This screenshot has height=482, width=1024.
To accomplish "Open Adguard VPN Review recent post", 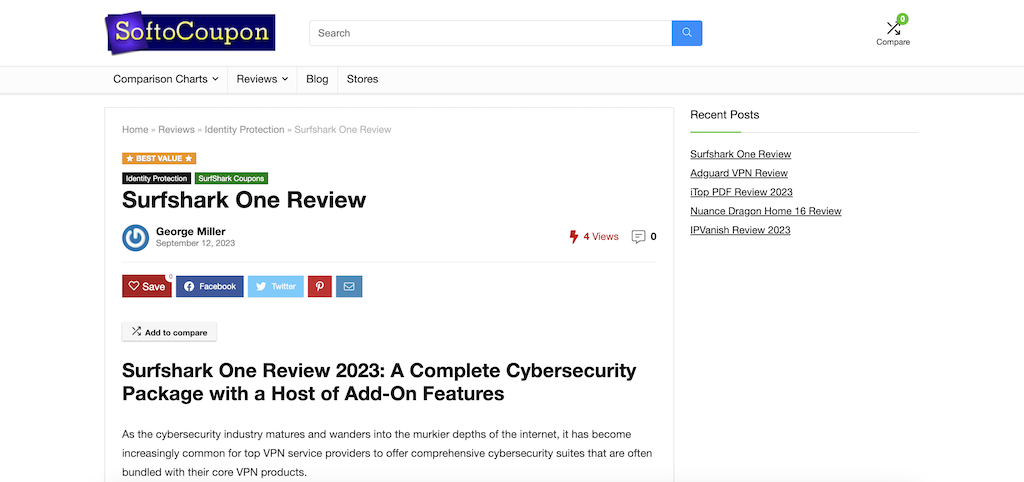I will tap(739, 173).
